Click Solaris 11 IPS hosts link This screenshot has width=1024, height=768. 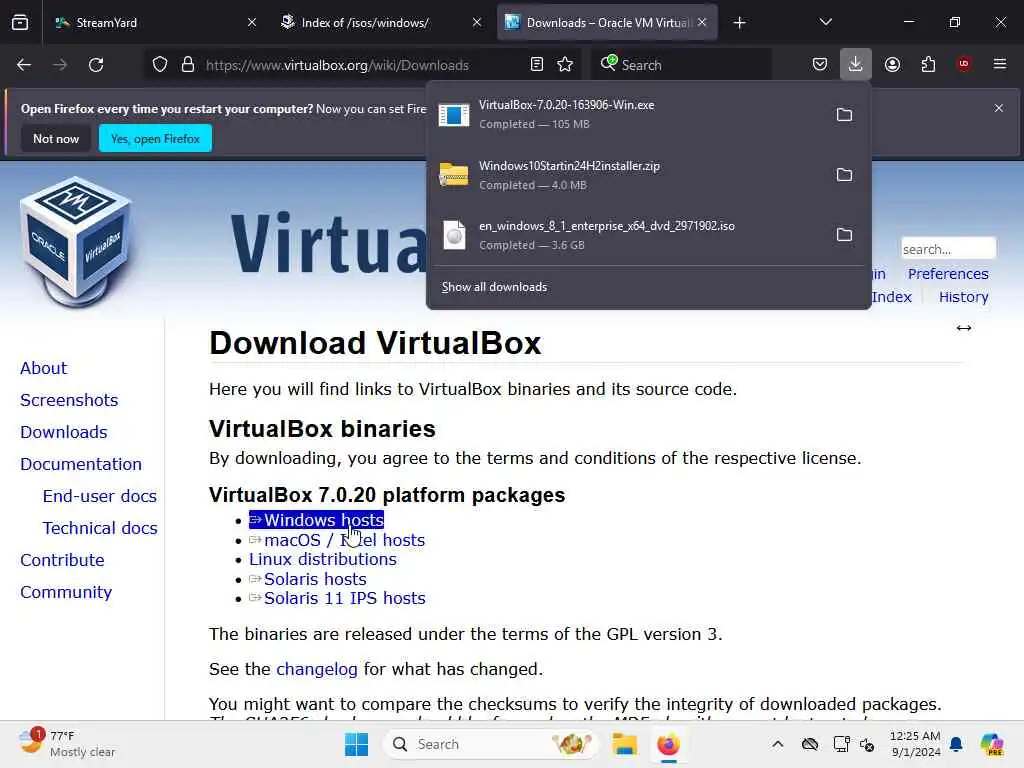(337, 598)
